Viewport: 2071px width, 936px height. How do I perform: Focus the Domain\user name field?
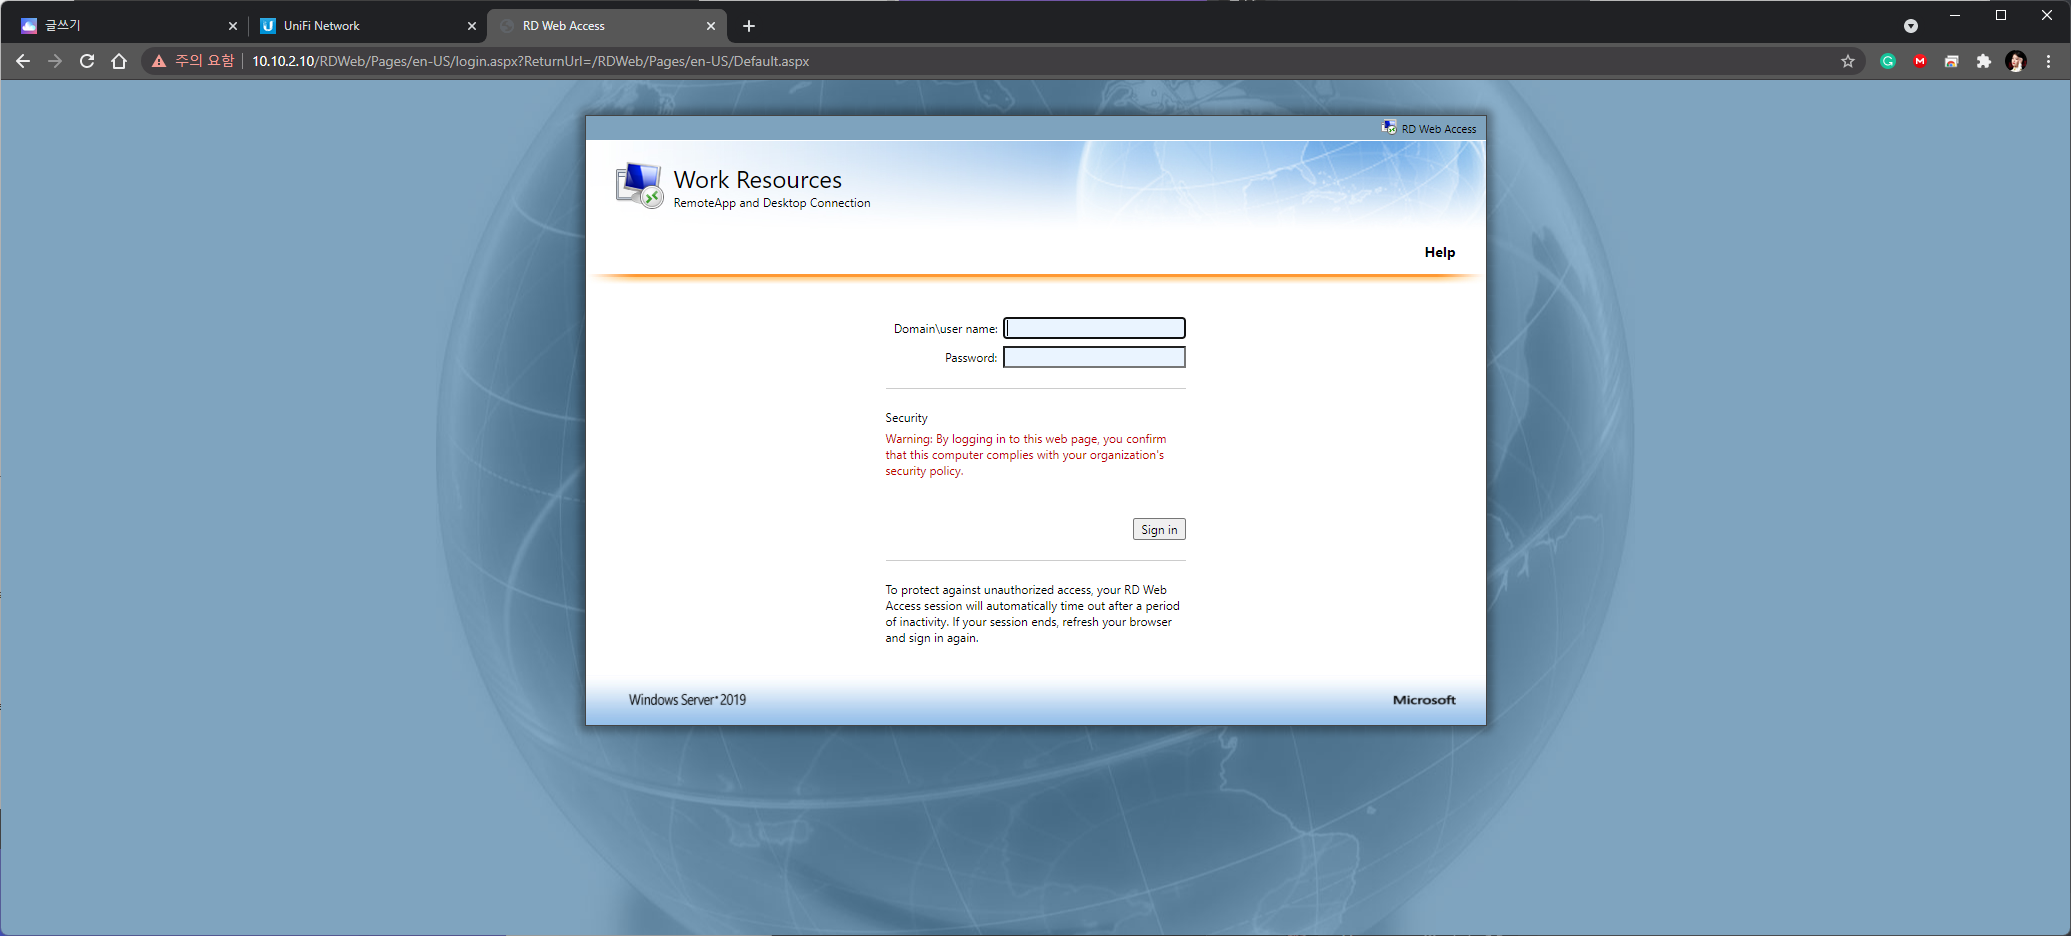click(x=1094, y=328)
